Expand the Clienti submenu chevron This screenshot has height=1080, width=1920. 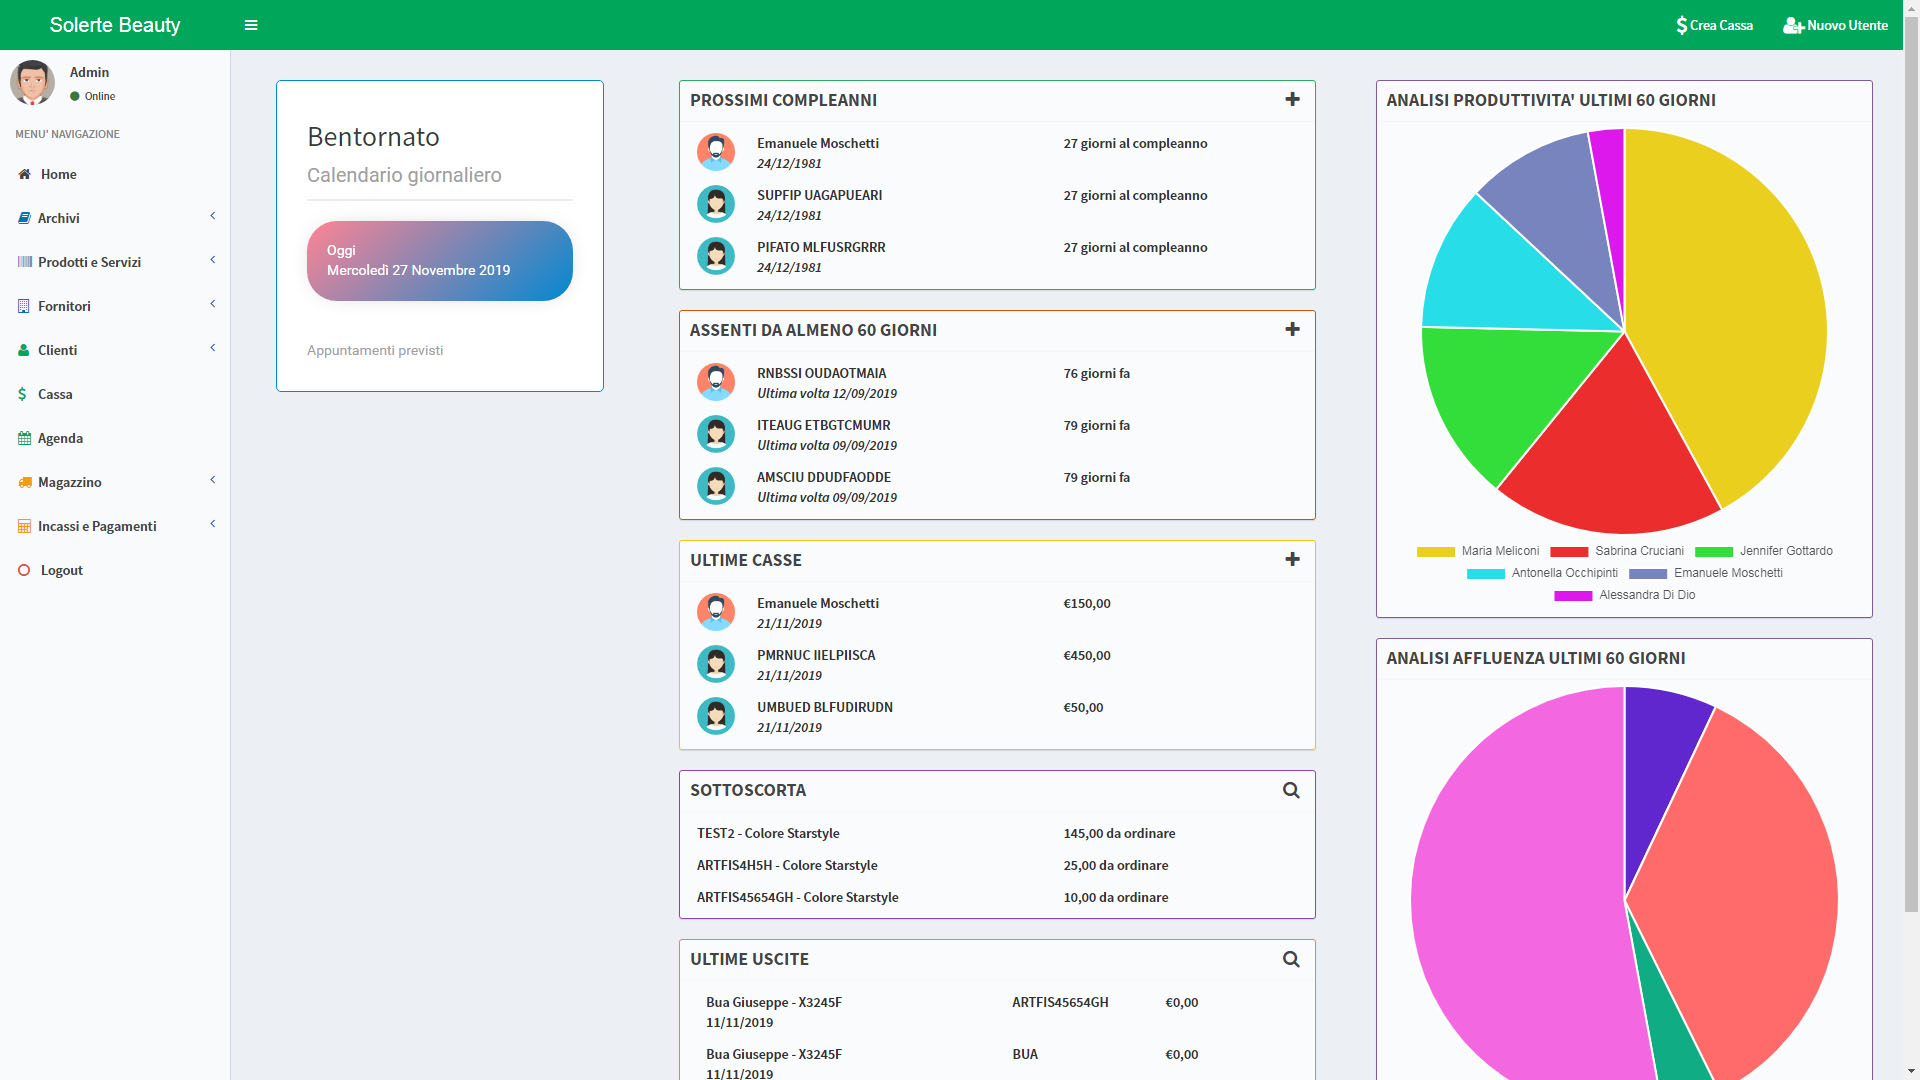pos(213,348)
